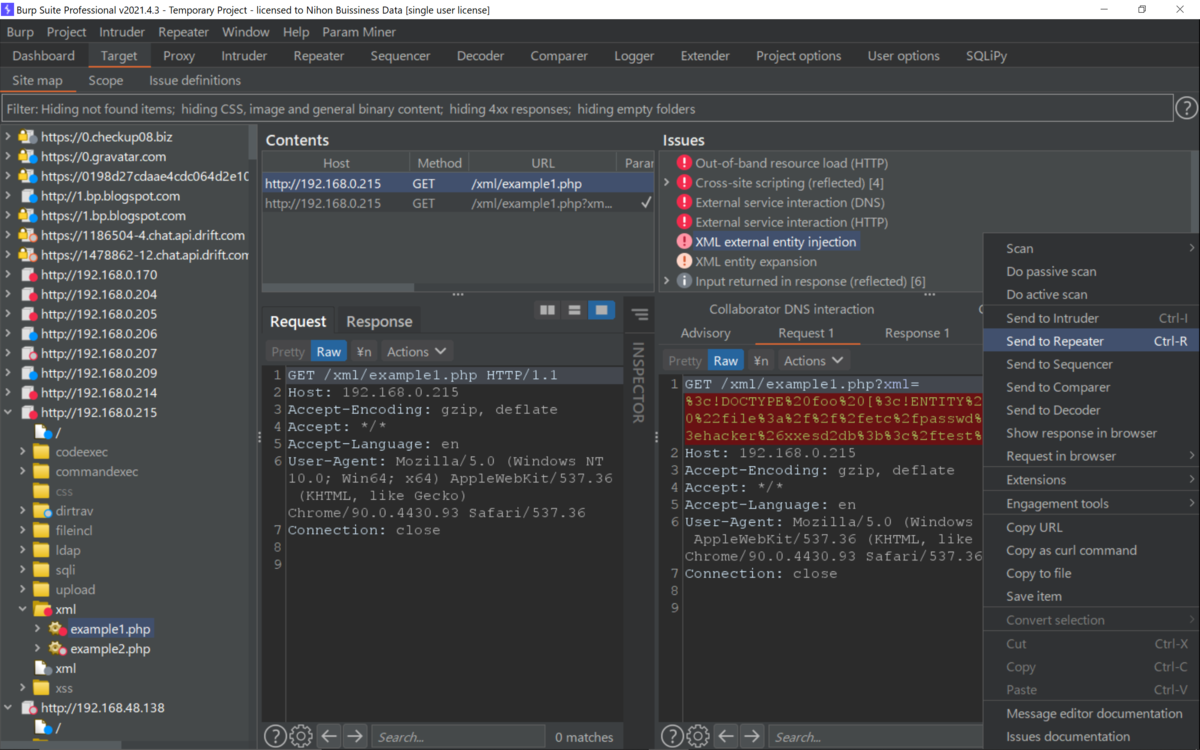
Task: Switch to Response tab in left pane
Action: click(379, 321)
